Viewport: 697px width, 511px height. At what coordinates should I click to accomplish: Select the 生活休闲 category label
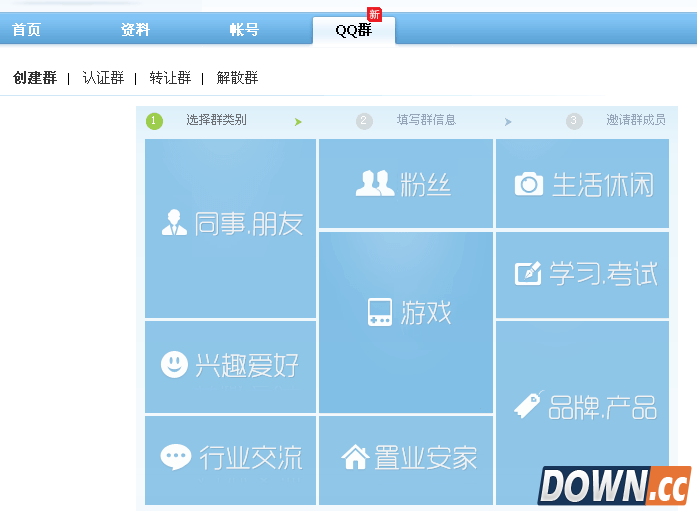coord(603,184)
